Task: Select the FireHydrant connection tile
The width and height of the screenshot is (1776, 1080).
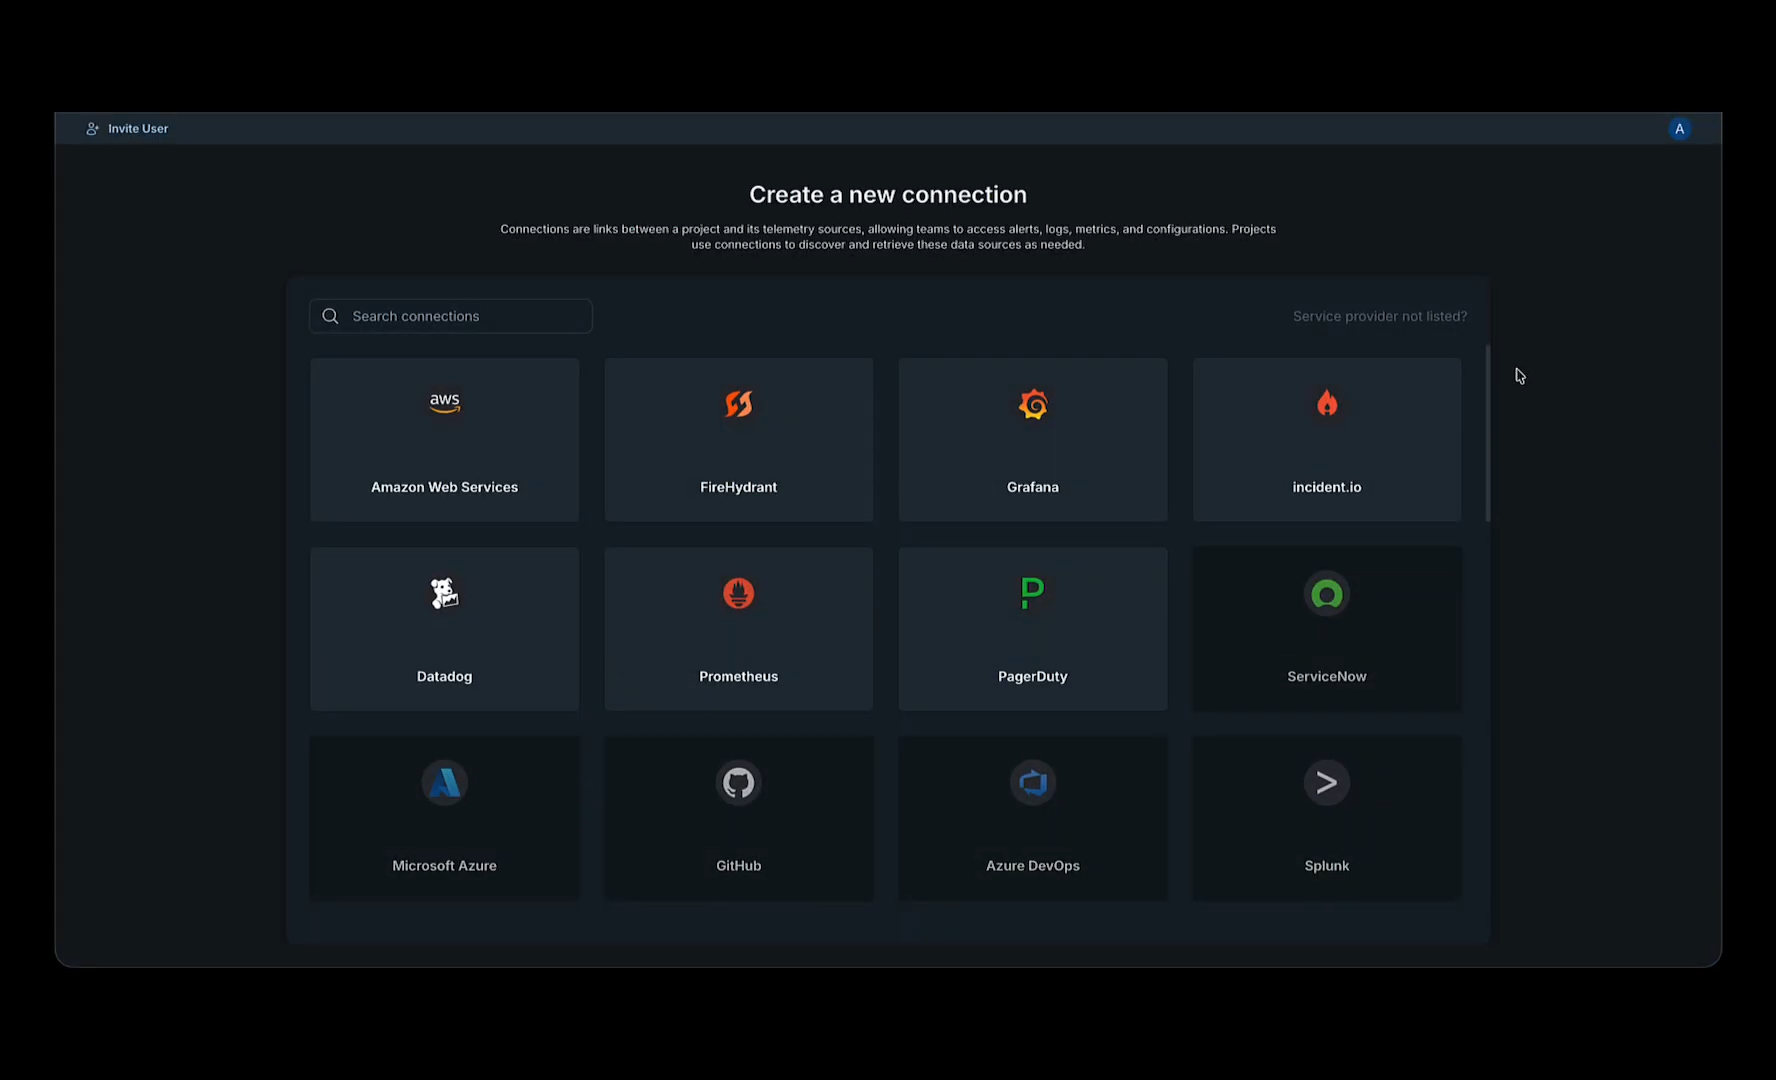Action: point(738,439)
